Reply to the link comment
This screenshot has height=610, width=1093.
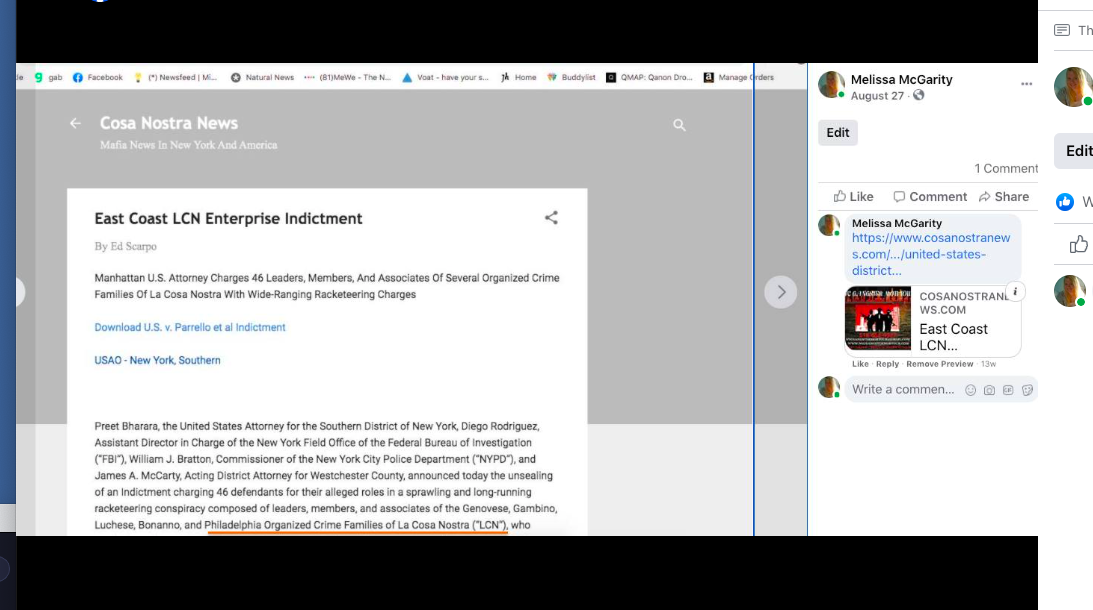pos(887,364)
